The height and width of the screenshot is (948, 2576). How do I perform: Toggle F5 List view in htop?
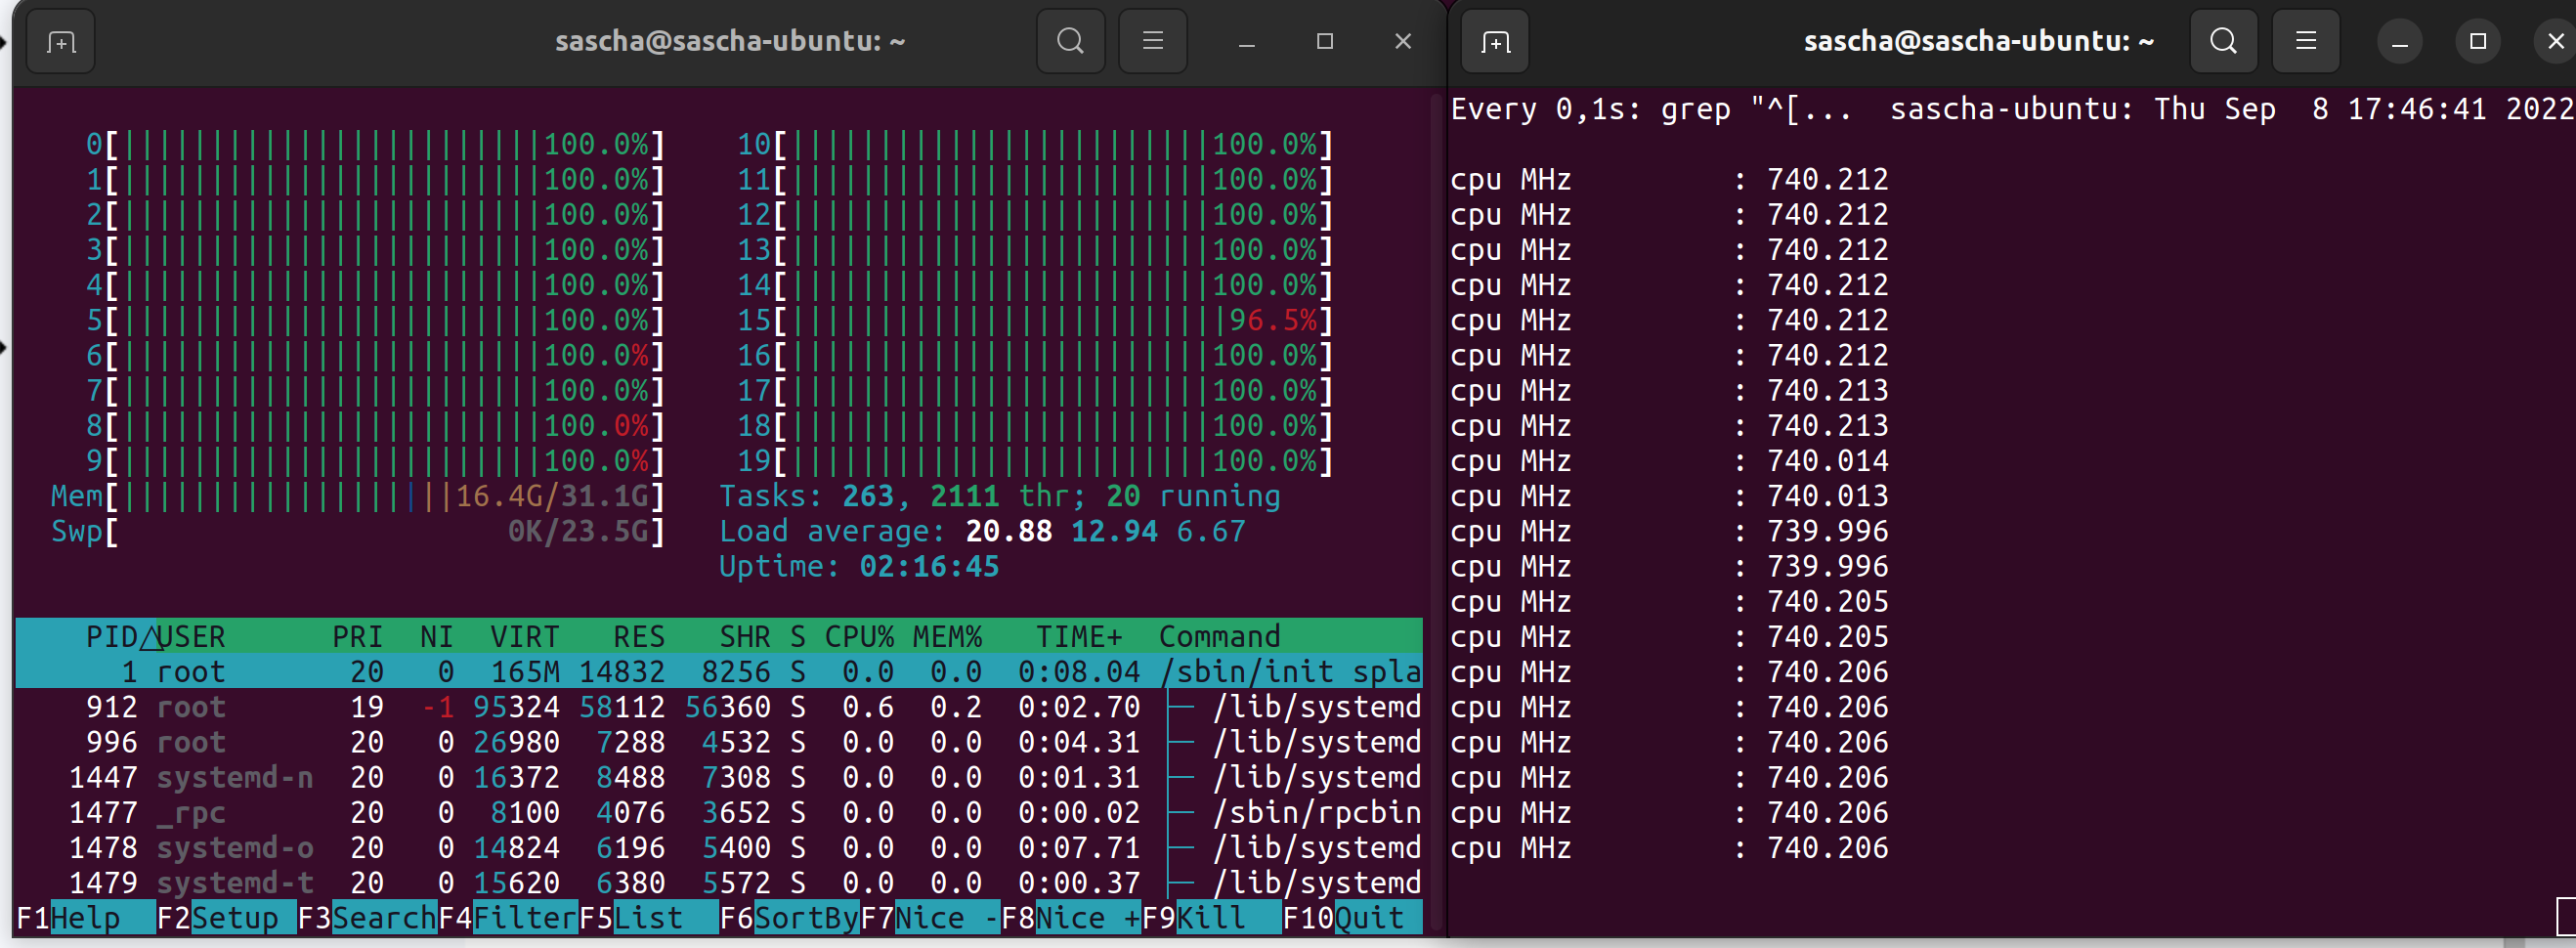click(x=649, y=917)
